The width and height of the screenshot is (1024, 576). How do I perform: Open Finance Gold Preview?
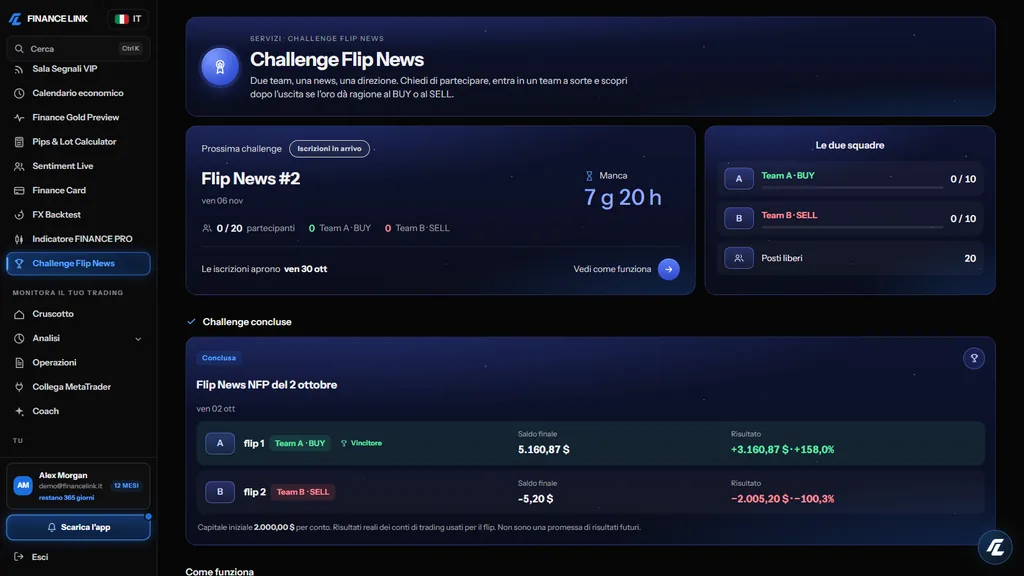click(x=78, y=118)
